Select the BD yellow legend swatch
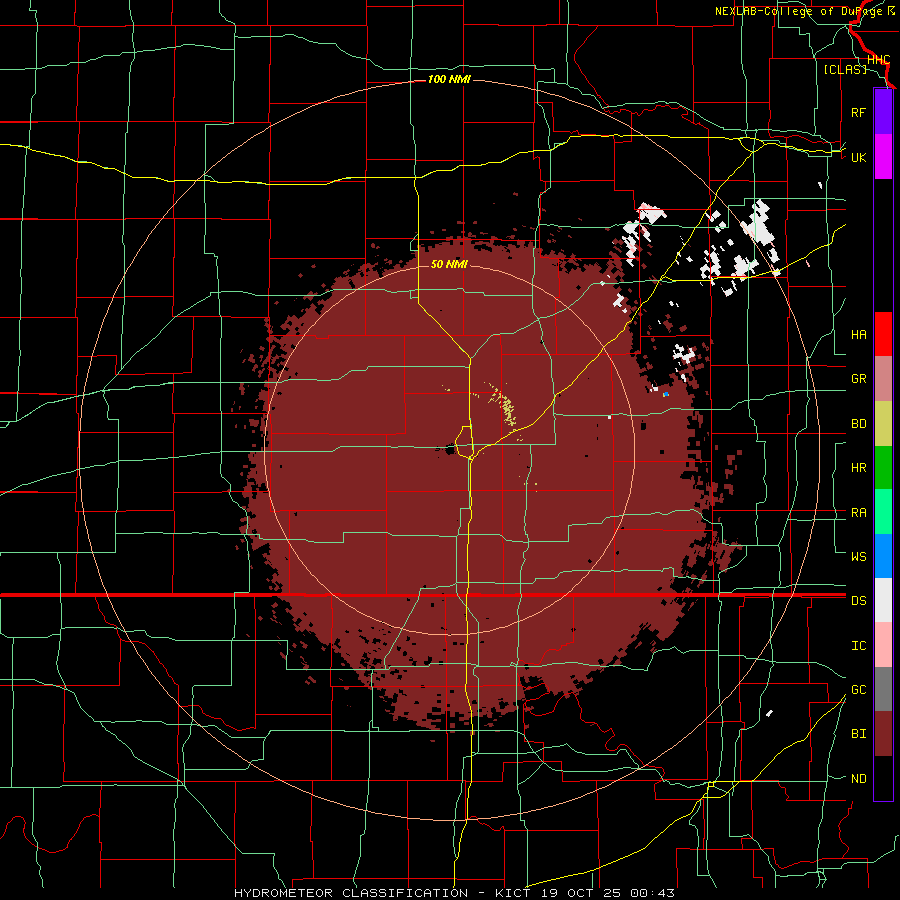 883,424
